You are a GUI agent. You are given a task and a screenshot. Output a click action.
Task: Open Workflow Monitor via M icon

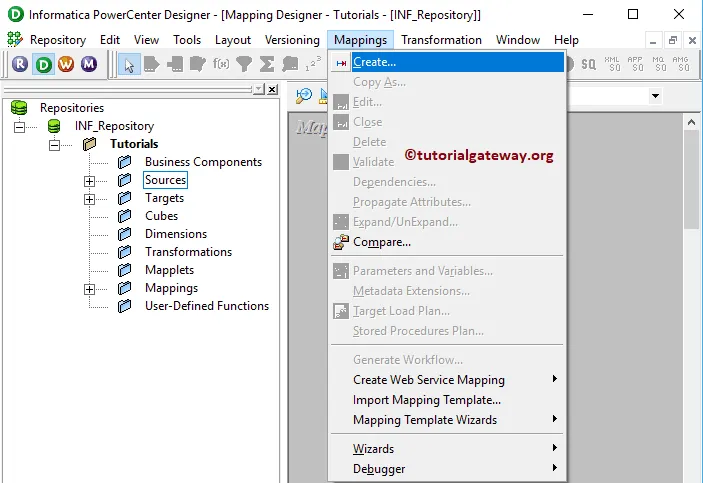(89, 64)
